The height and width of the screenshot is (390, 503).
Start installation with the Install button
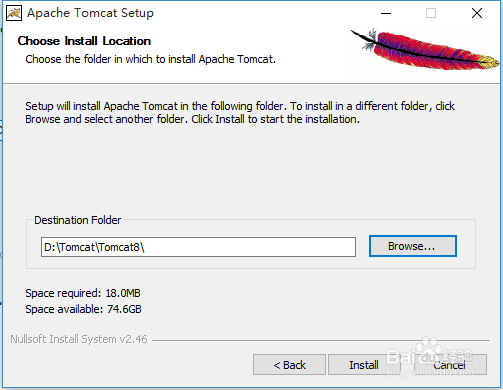pyautogui.click(x=364, y=365)
